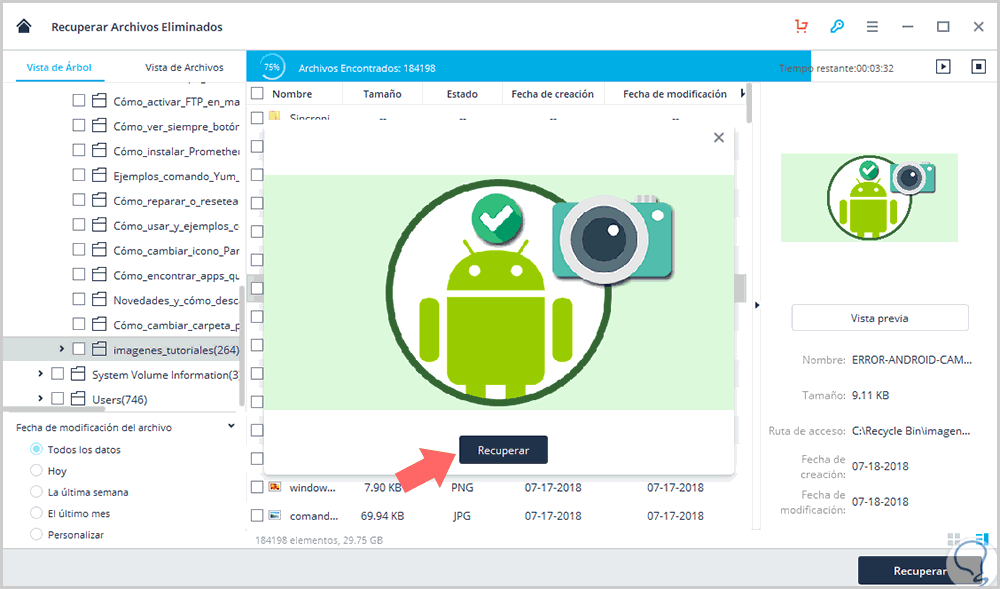
Task: Click the bottom-right Recuperar button
Action: point(919,571)
